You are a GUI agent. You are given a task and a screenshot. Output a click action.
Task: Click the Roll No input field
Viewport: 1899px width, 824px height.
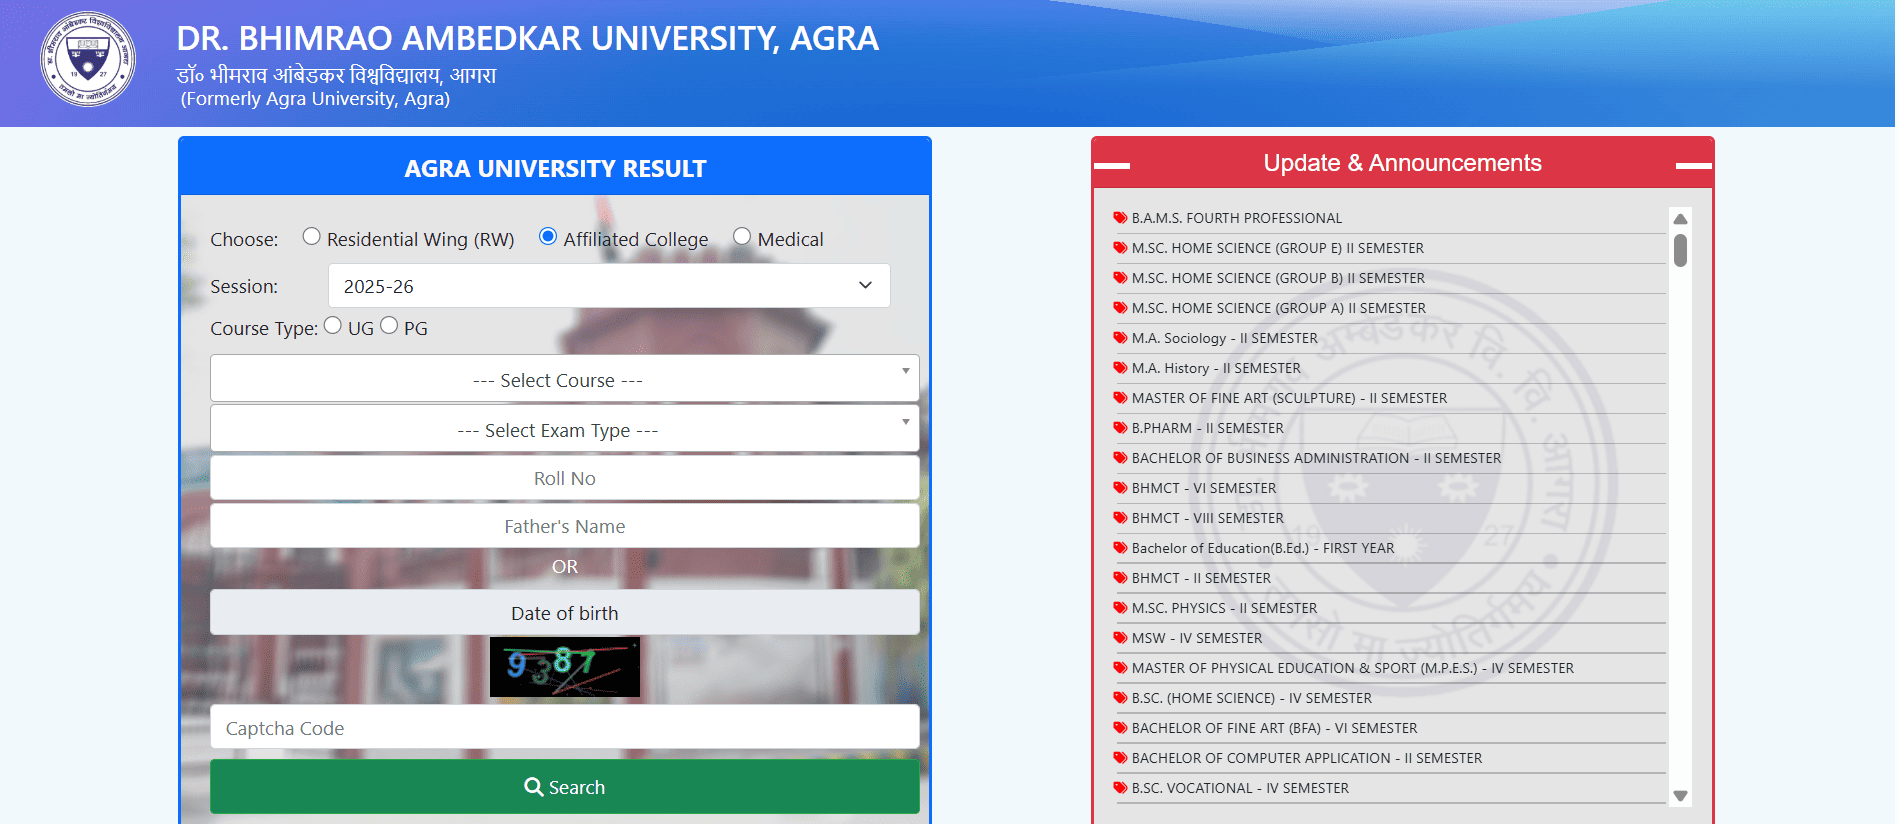point(565,478)
